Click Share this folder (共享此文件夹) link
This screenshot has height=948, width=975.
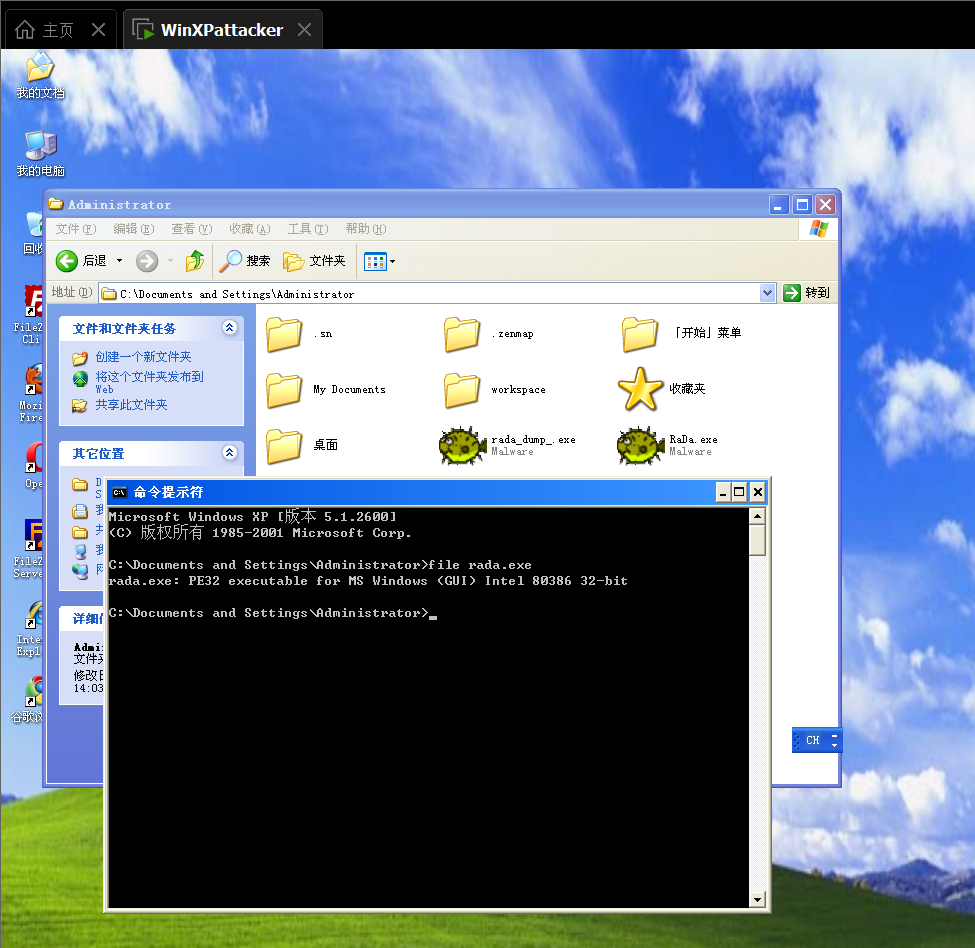[131, 405]
